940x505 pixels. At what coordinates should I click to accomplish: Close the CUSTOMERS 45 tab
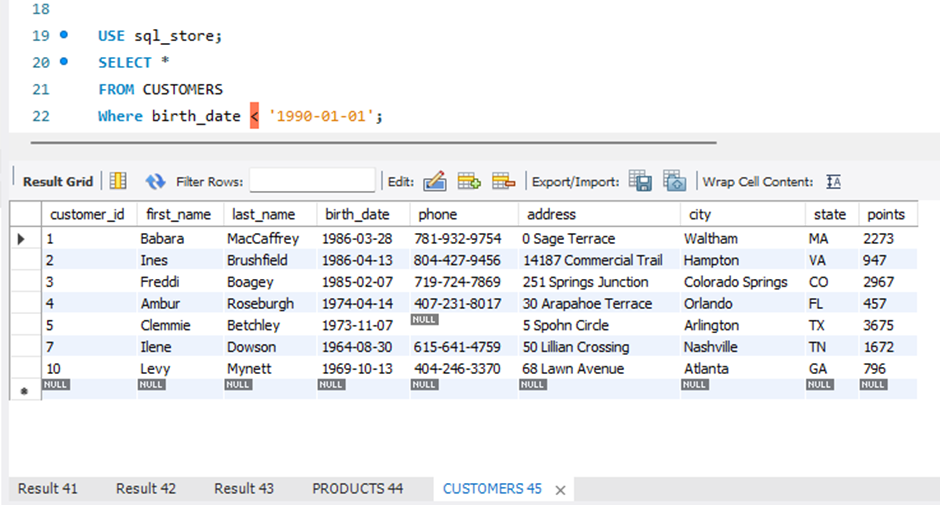561,490
